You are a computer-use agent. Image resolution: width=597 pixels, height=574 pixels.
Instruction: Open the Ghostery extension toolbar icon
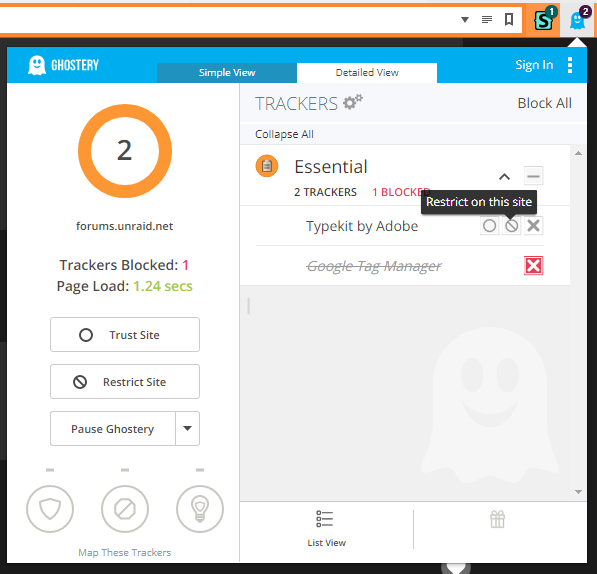coord(578,20)
